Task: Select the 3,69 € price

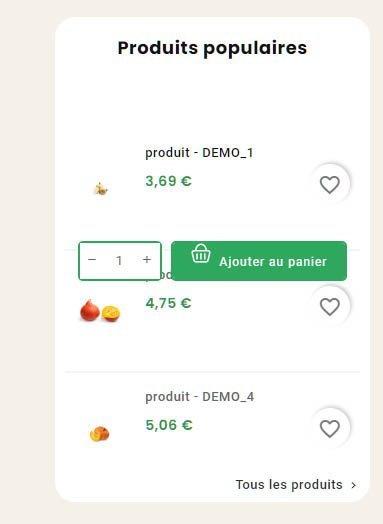Action: click(168, 181)
